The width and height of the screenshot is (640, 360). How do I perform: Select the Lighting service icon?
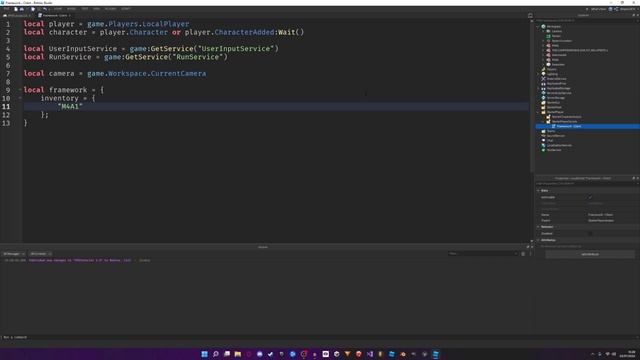point(544,74)
